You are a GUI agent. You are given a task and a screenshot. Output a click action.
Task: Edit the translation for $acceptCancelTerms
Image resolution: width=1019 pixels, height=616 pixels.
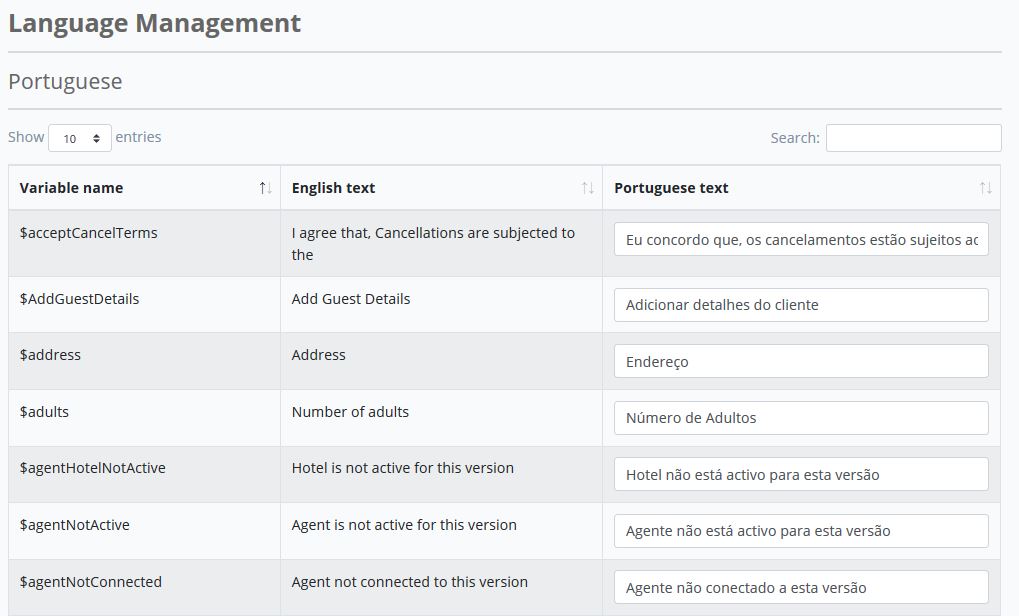point(800,239)
